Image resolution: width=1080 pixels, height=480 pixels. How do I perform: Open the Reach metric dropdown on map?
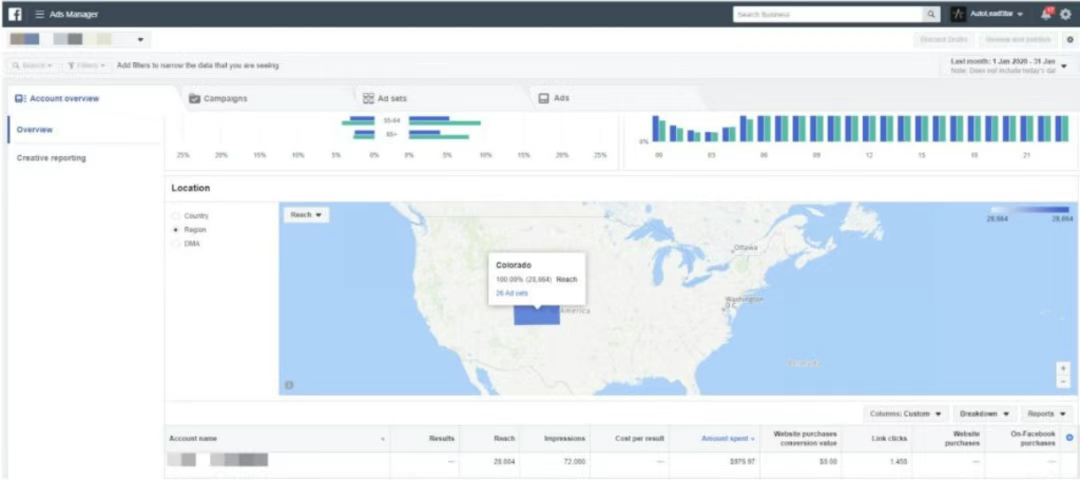point(307,215)
